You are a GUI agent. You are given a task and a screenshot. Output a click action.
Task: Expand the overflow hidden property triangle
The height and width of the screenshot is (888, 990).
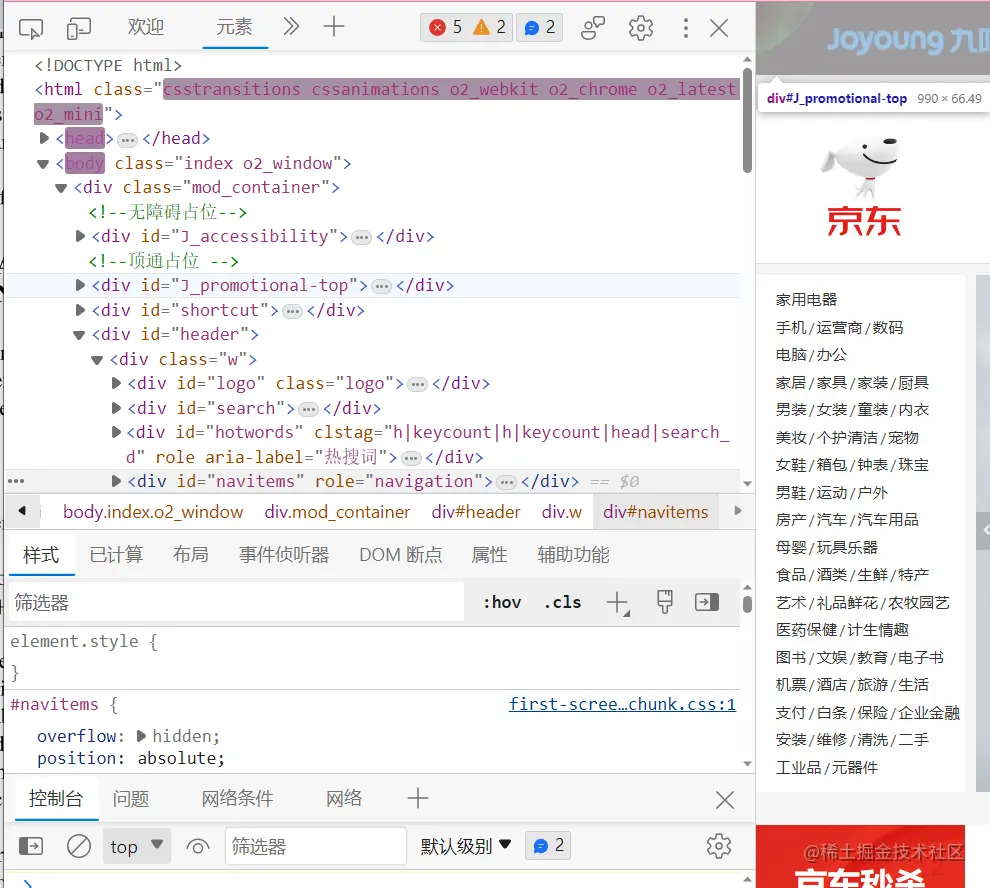click(141, 736)
